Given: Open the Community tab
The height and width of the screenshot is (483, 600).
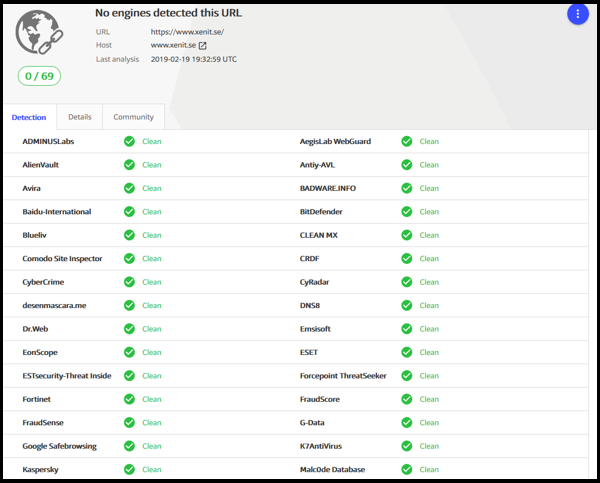Looking at the screenshot, I should 133,117.
